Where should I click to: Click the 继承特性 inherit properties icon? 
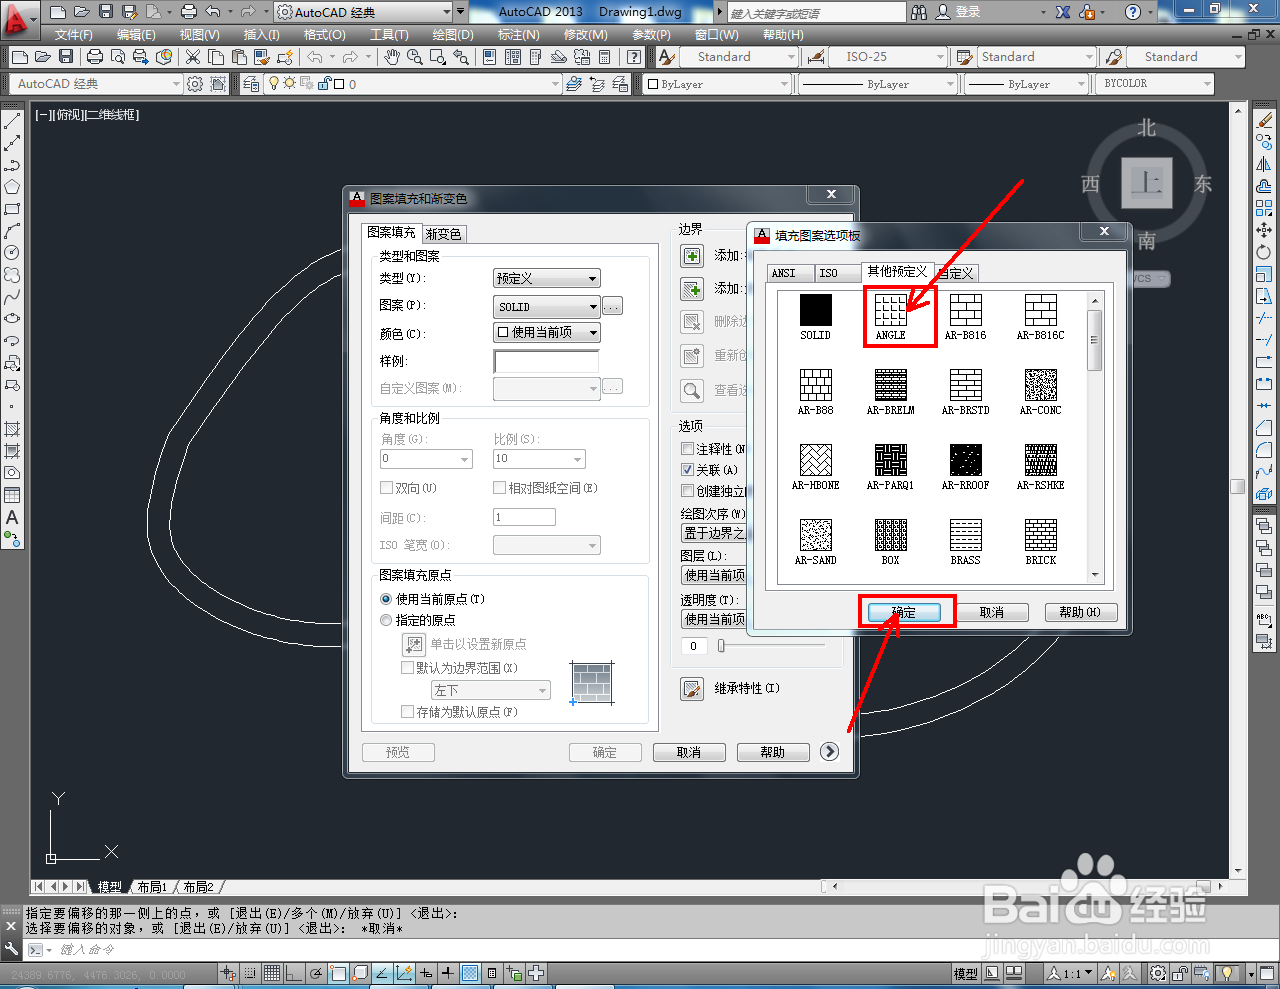point(692,689)
